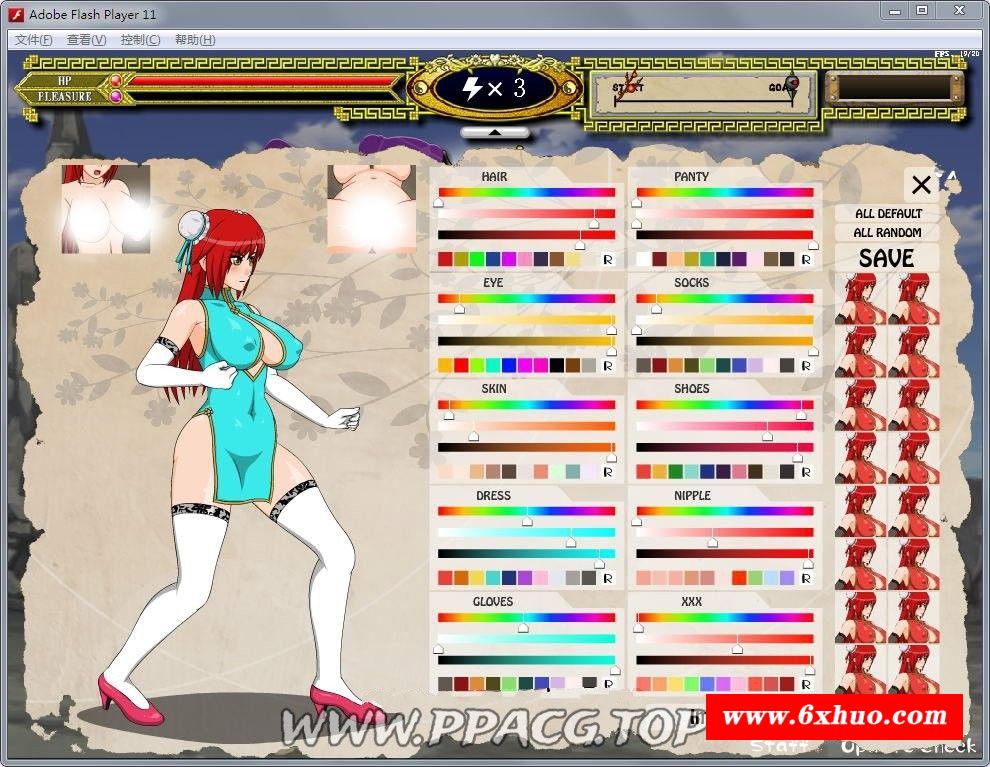The width and height of the screenshot is (990, 767).
Task: Click the ALL DEFAULT button
Action: [888, 213]
